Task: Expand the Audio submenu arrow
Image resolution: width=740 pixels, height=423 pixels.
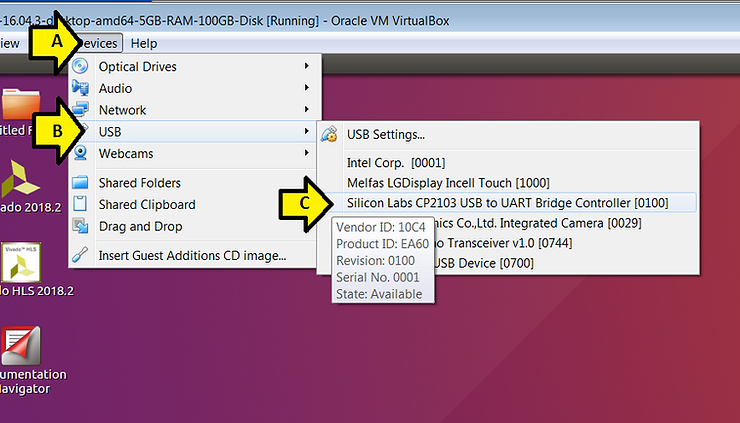Action: click(x=306, y=89)
